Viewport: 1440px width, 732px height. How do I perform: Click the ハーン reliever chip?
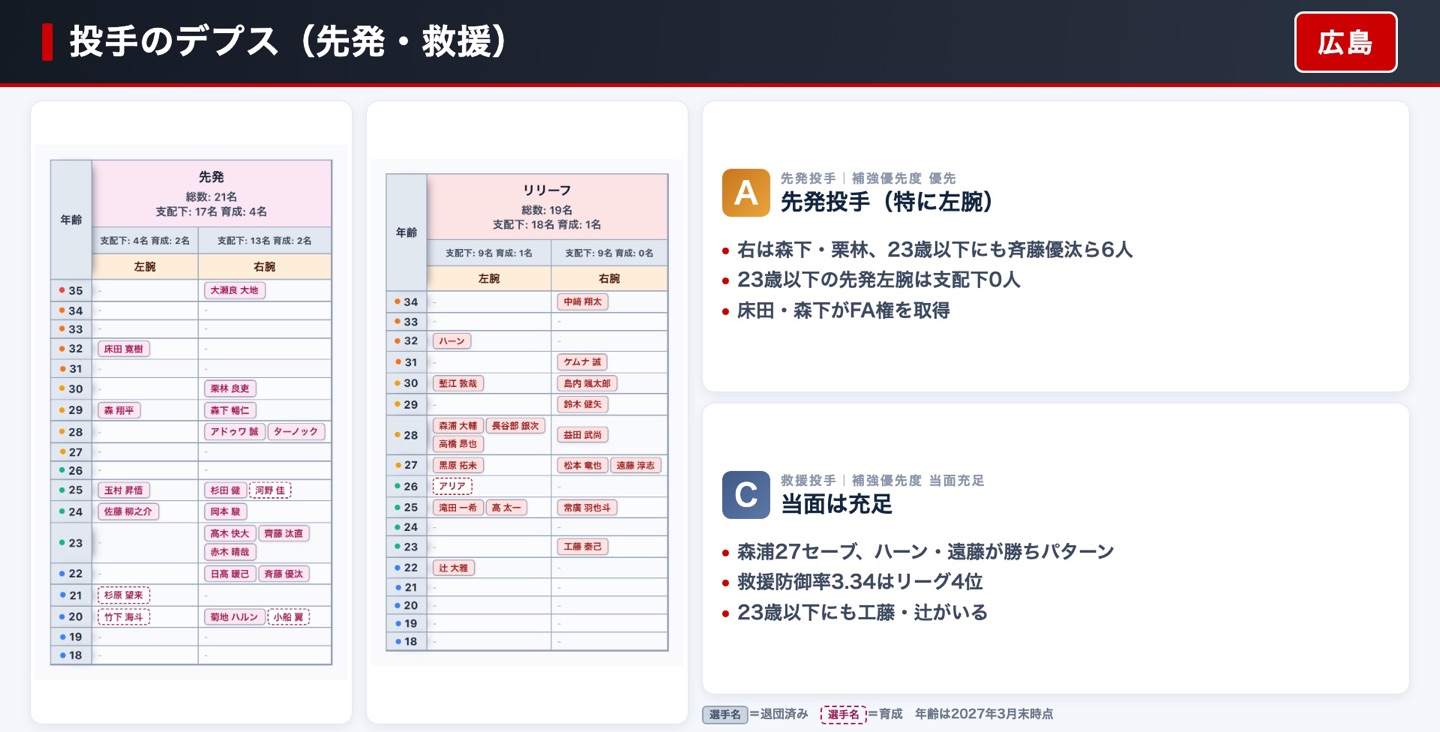pyautogui.click(x=452, y=341)
